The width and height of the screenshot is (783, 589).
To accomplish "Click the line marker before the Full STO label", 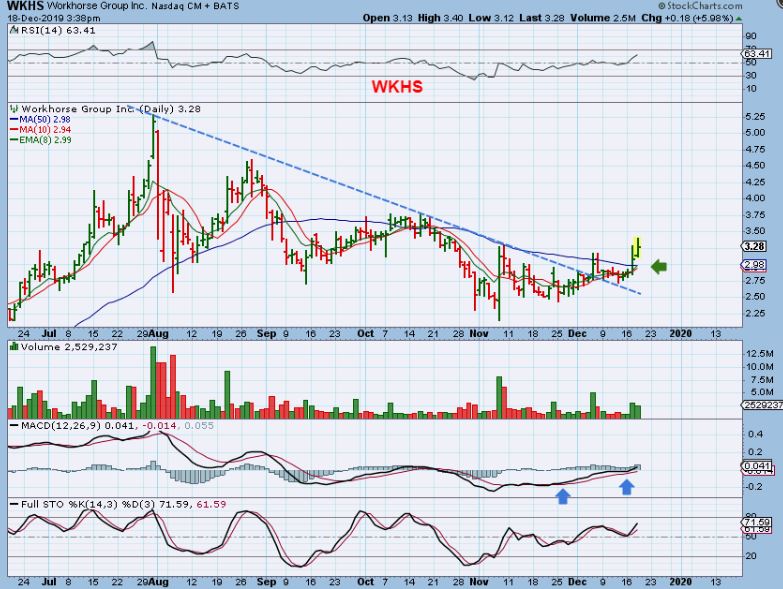I will pos(14,505).
